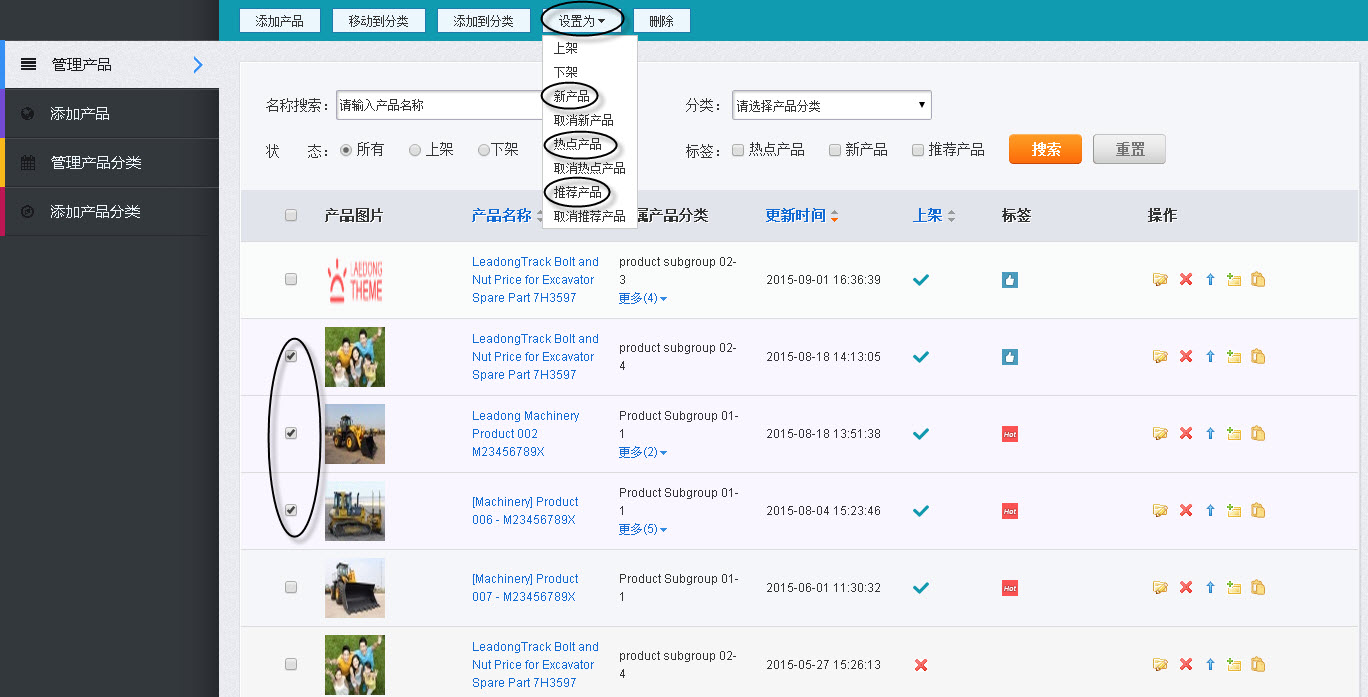Open 管理产品分类 in the sidebar

point(95,163)
